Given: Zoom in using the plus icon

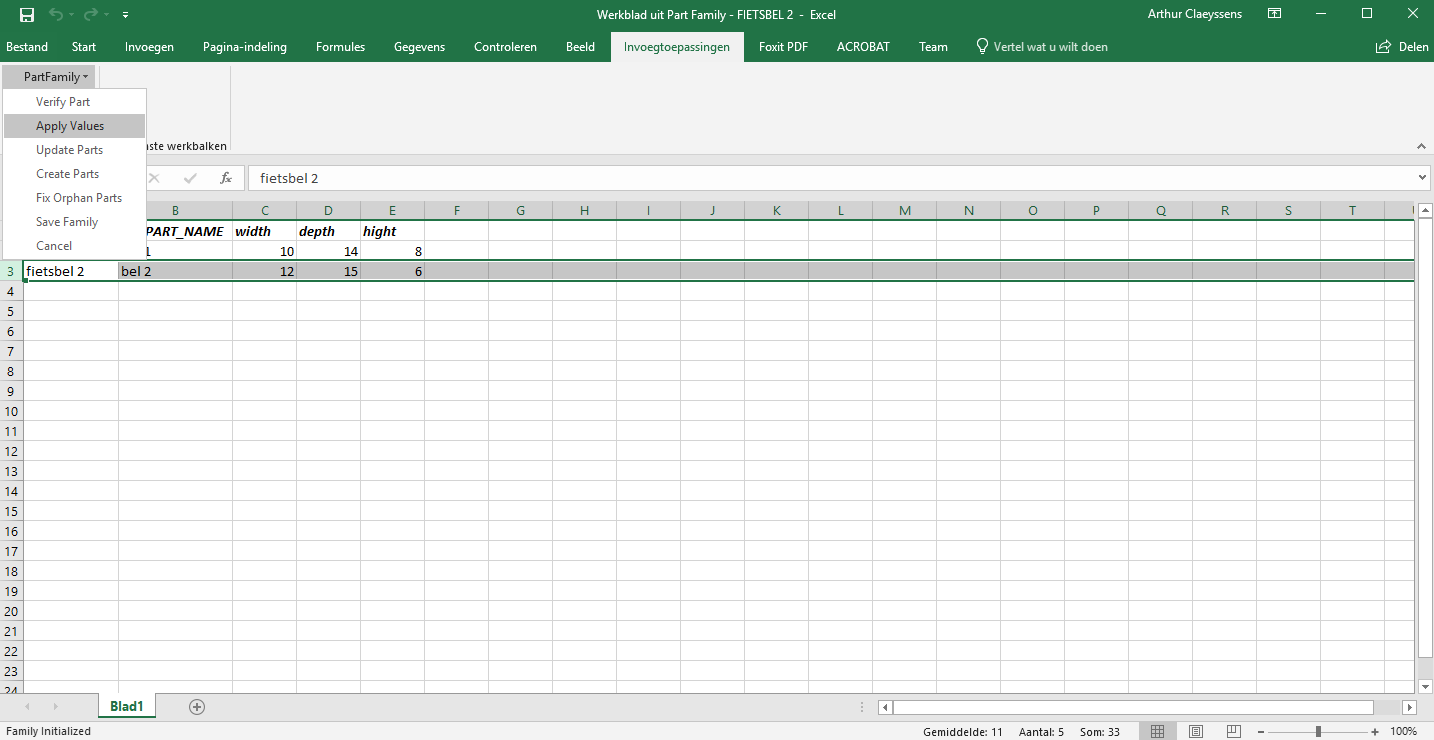Looking at the screenshot, I should click(1376, 732).
